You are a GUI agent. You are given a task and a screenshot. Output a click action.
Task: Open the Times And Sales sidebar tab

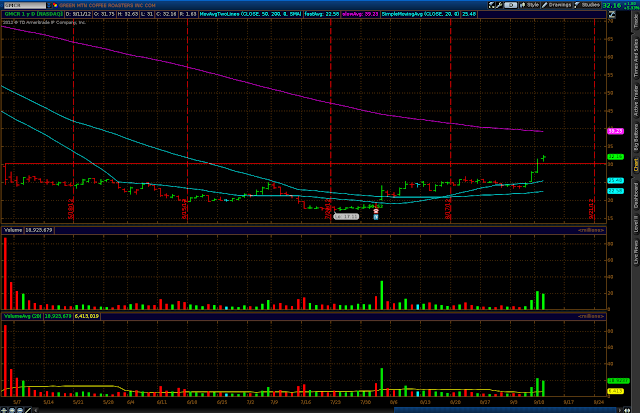(x=636, y=58)
